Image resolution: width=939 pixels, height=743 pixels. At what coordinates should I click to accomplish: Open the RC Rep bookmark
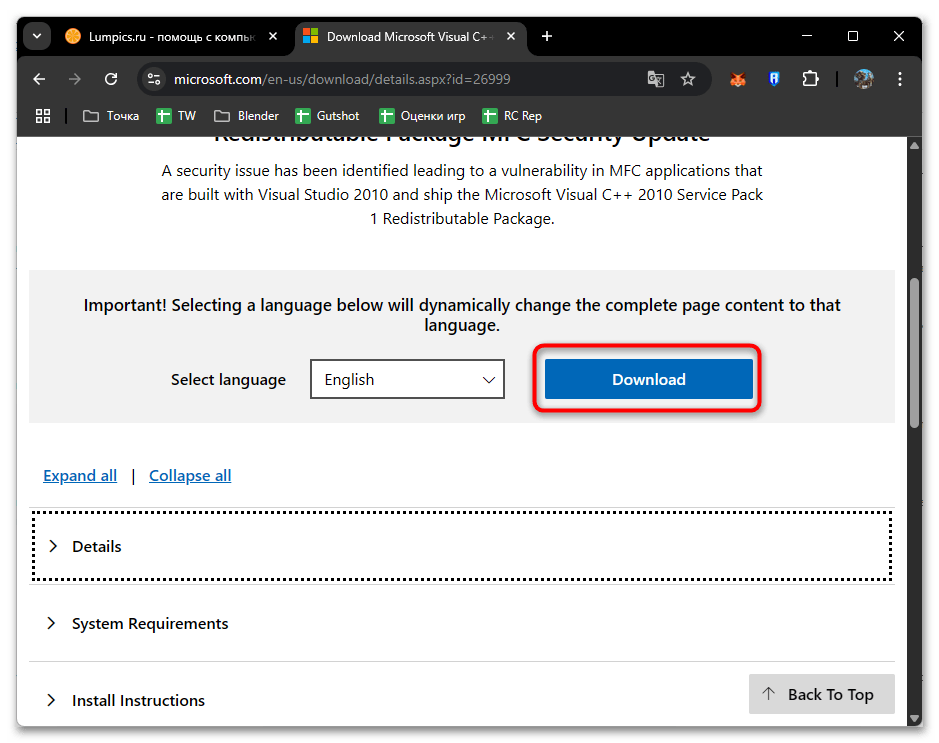click(512, 116)
